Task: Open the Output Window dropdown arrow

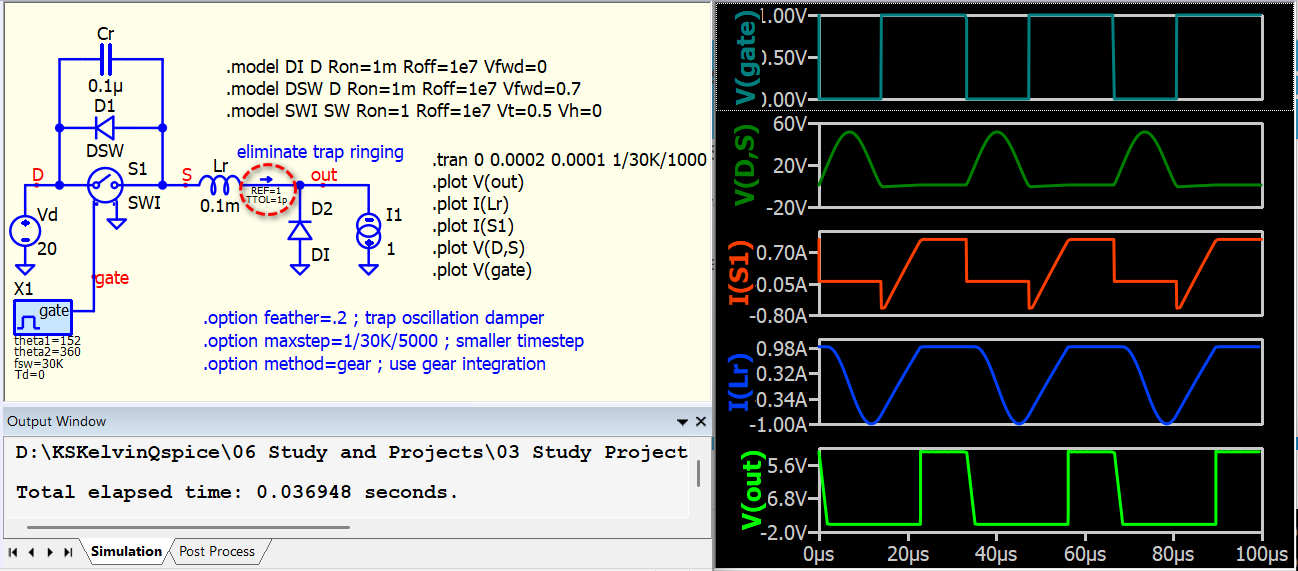Action: click(683, 422)
